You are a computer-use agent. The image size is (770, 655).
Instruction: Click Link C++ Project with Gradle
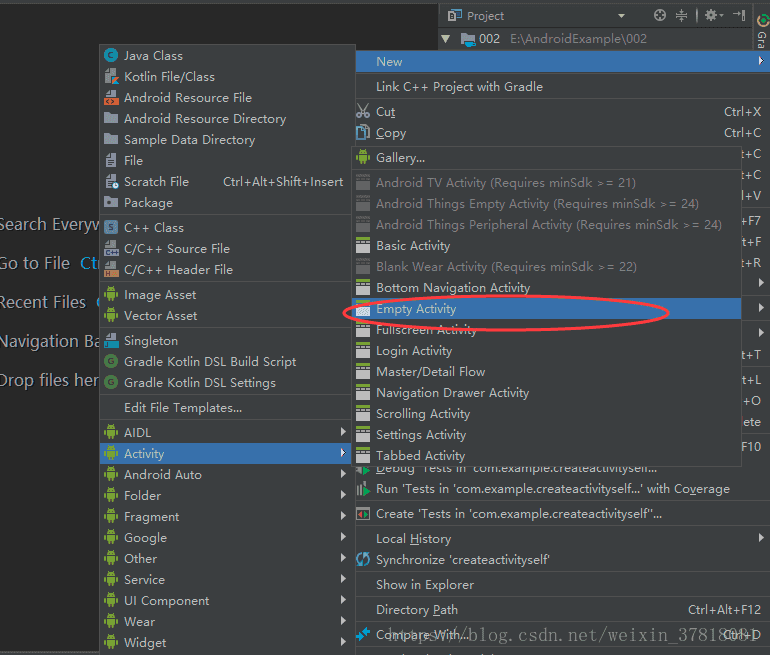pyautogui.click(x=562, y=86)
